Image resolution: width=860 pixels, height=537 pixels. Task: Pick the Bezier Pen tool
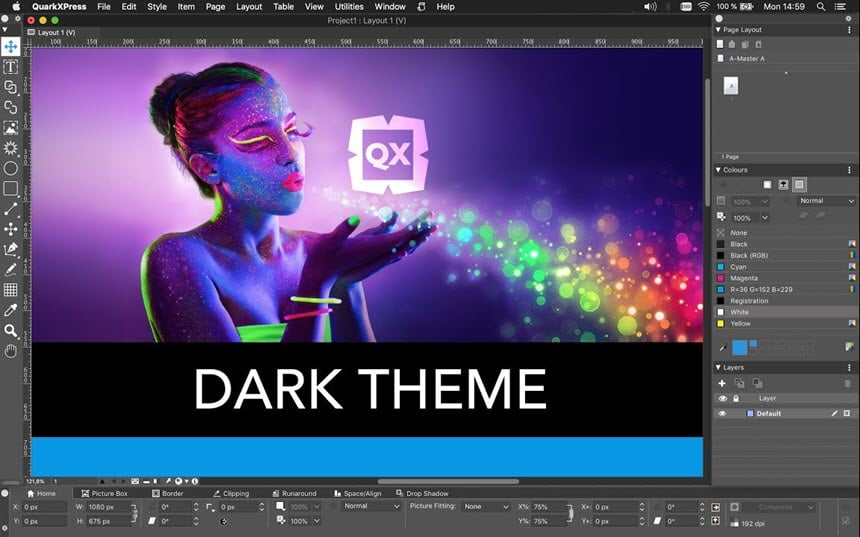(10, 250)
